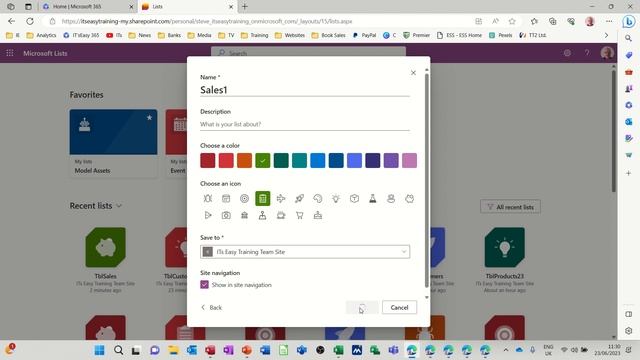
Task: Open the Pexels bookmark
Action: (500, 36)
